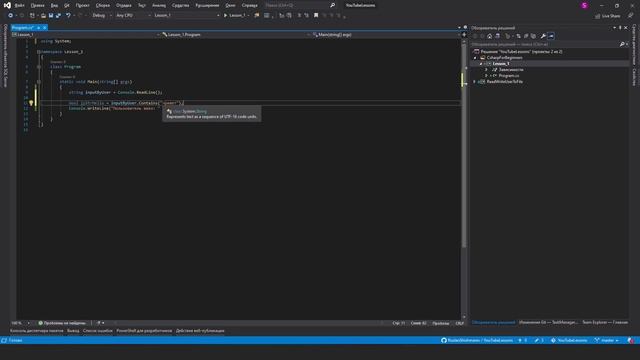Viewport: 640px width, 360px height.
Task: Start debugging with the Lesson_1 run button
Action: pos(235,16)
